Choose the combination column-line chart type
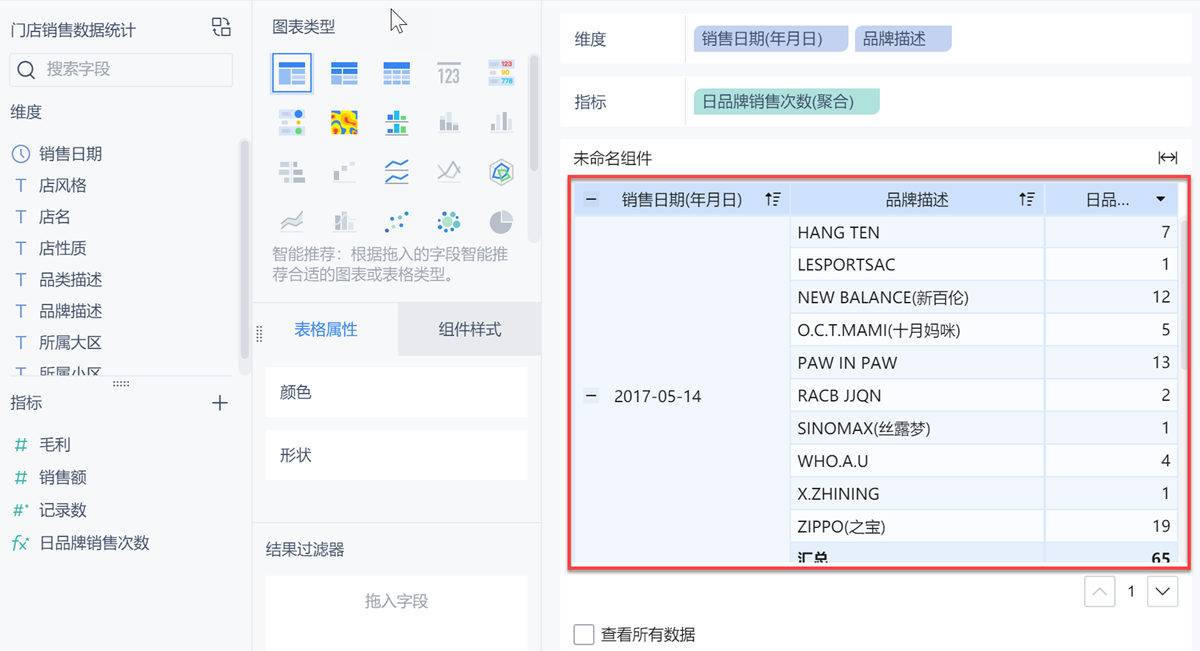The image size is (1200, 651). (344, 221)
